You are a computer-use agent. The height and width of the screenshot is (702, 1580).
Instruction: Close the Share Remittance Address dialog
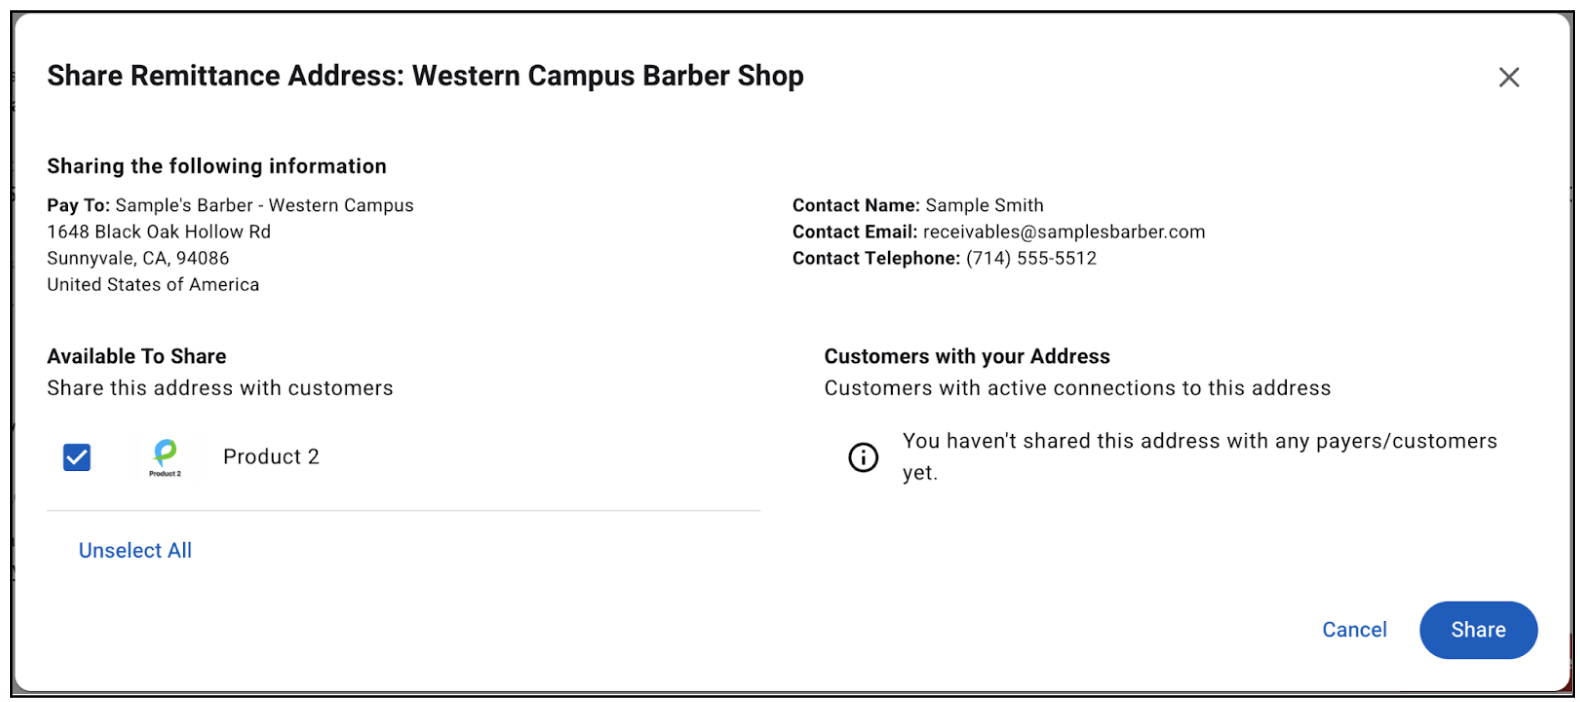click(1508, 77)
